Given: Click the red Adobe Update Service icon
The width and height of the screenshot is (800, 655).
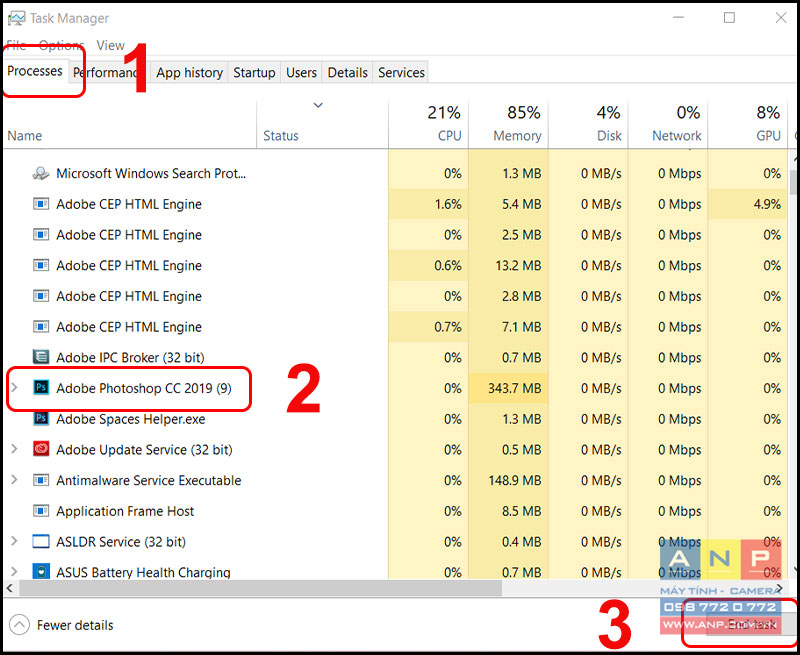Looking at the screenshot, I should pyautogui.click(x=41, y=449).
